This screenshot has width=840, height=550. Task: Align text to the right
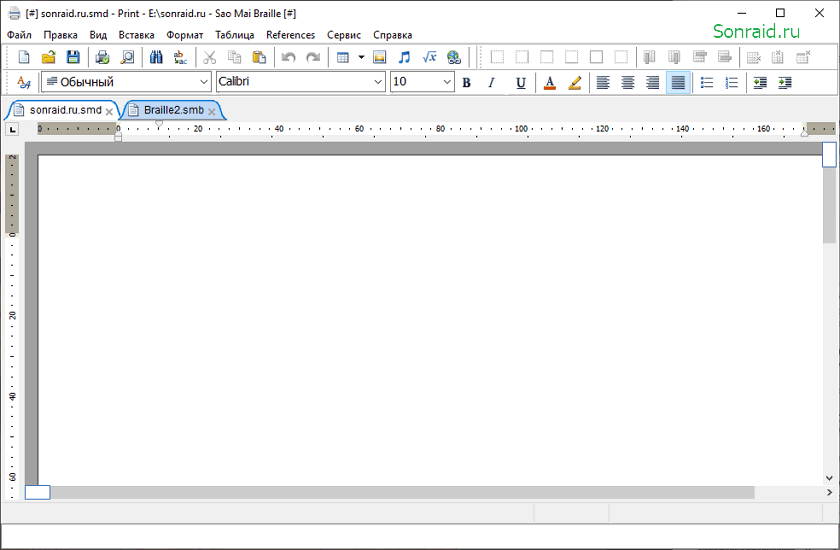coord(652,82)
